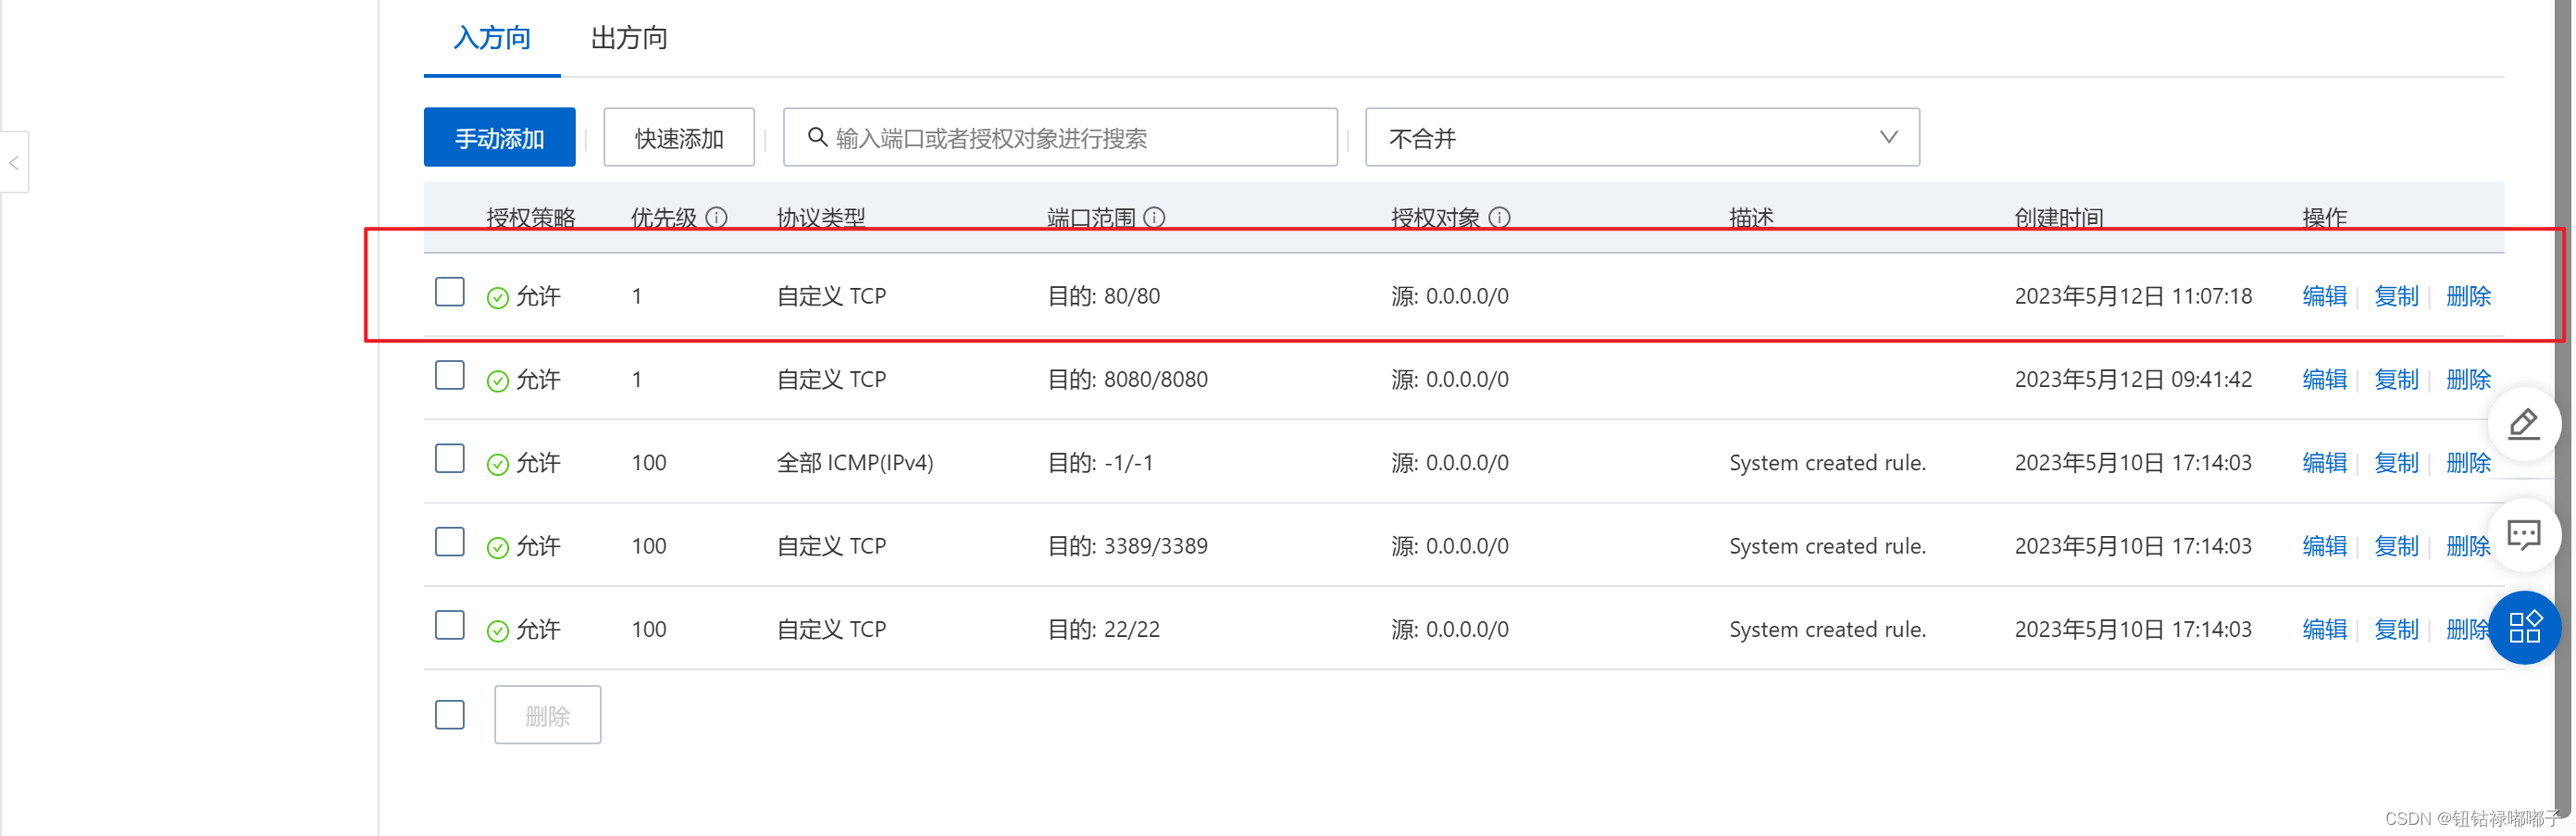This screenshot has height=836, width=2576.
Task: Click 复制 for the 3389/3389 rule
Action: pyautogui.click(x=2396, y=545)
